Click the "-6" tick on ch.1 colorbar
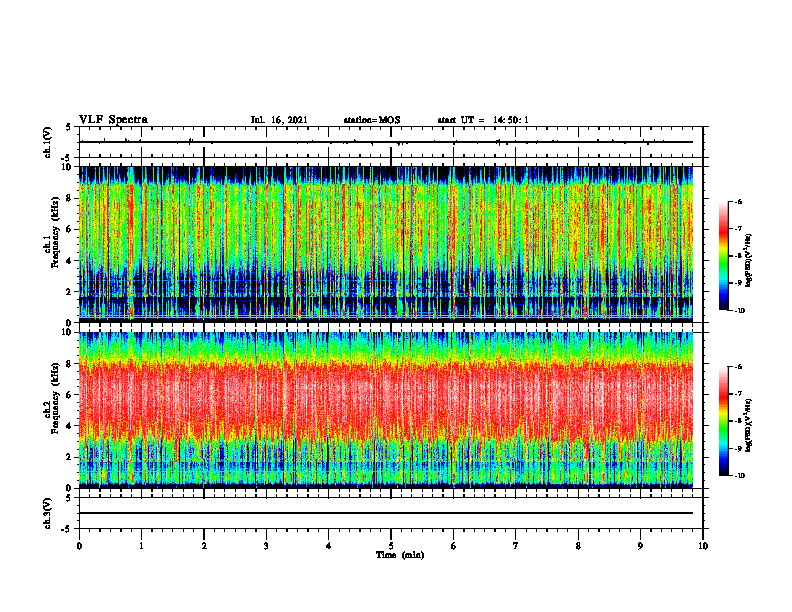The image size is (792, 612). pos(738,202)
